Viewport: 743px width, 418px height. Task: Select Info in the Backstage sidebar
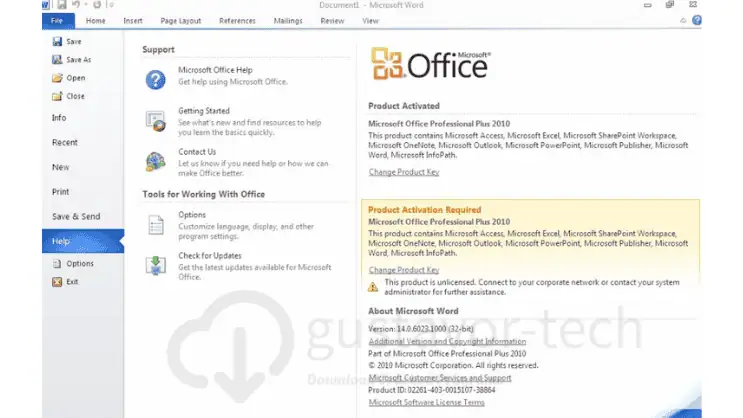[59, 118]
